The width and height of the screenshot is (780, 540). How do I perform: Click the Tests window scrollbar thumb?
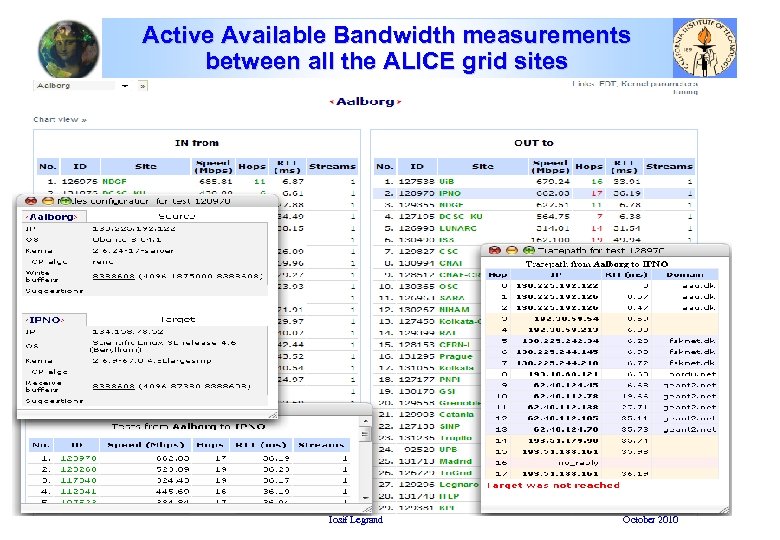pyautogui.click(x=365, y=435)
